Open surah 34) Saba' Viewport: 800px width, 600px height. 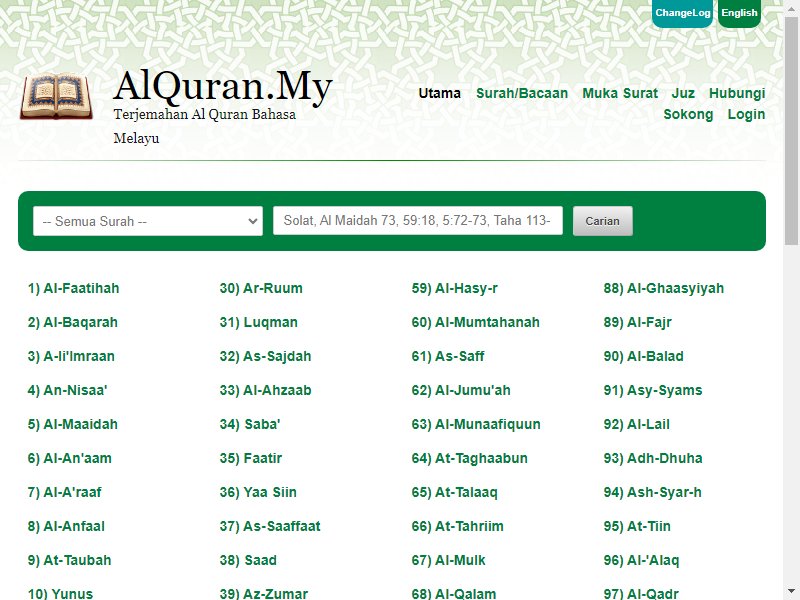pos(250,424)
